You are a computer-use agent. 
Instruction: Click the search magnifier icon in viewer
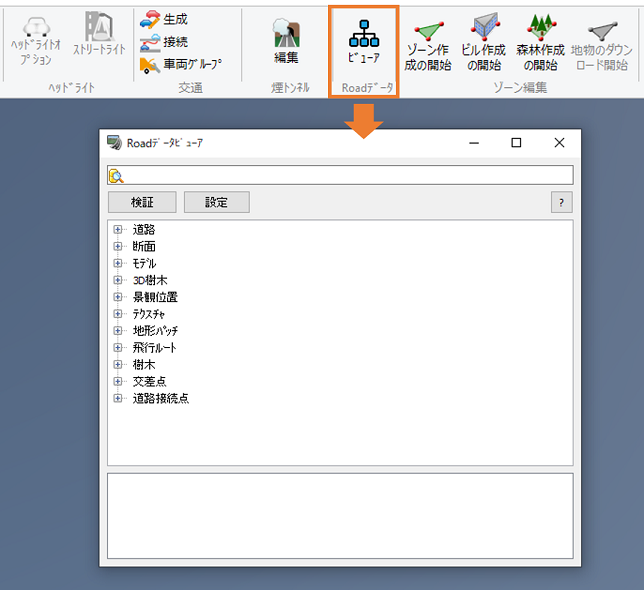pyautogui.click(x=116, y=176)
